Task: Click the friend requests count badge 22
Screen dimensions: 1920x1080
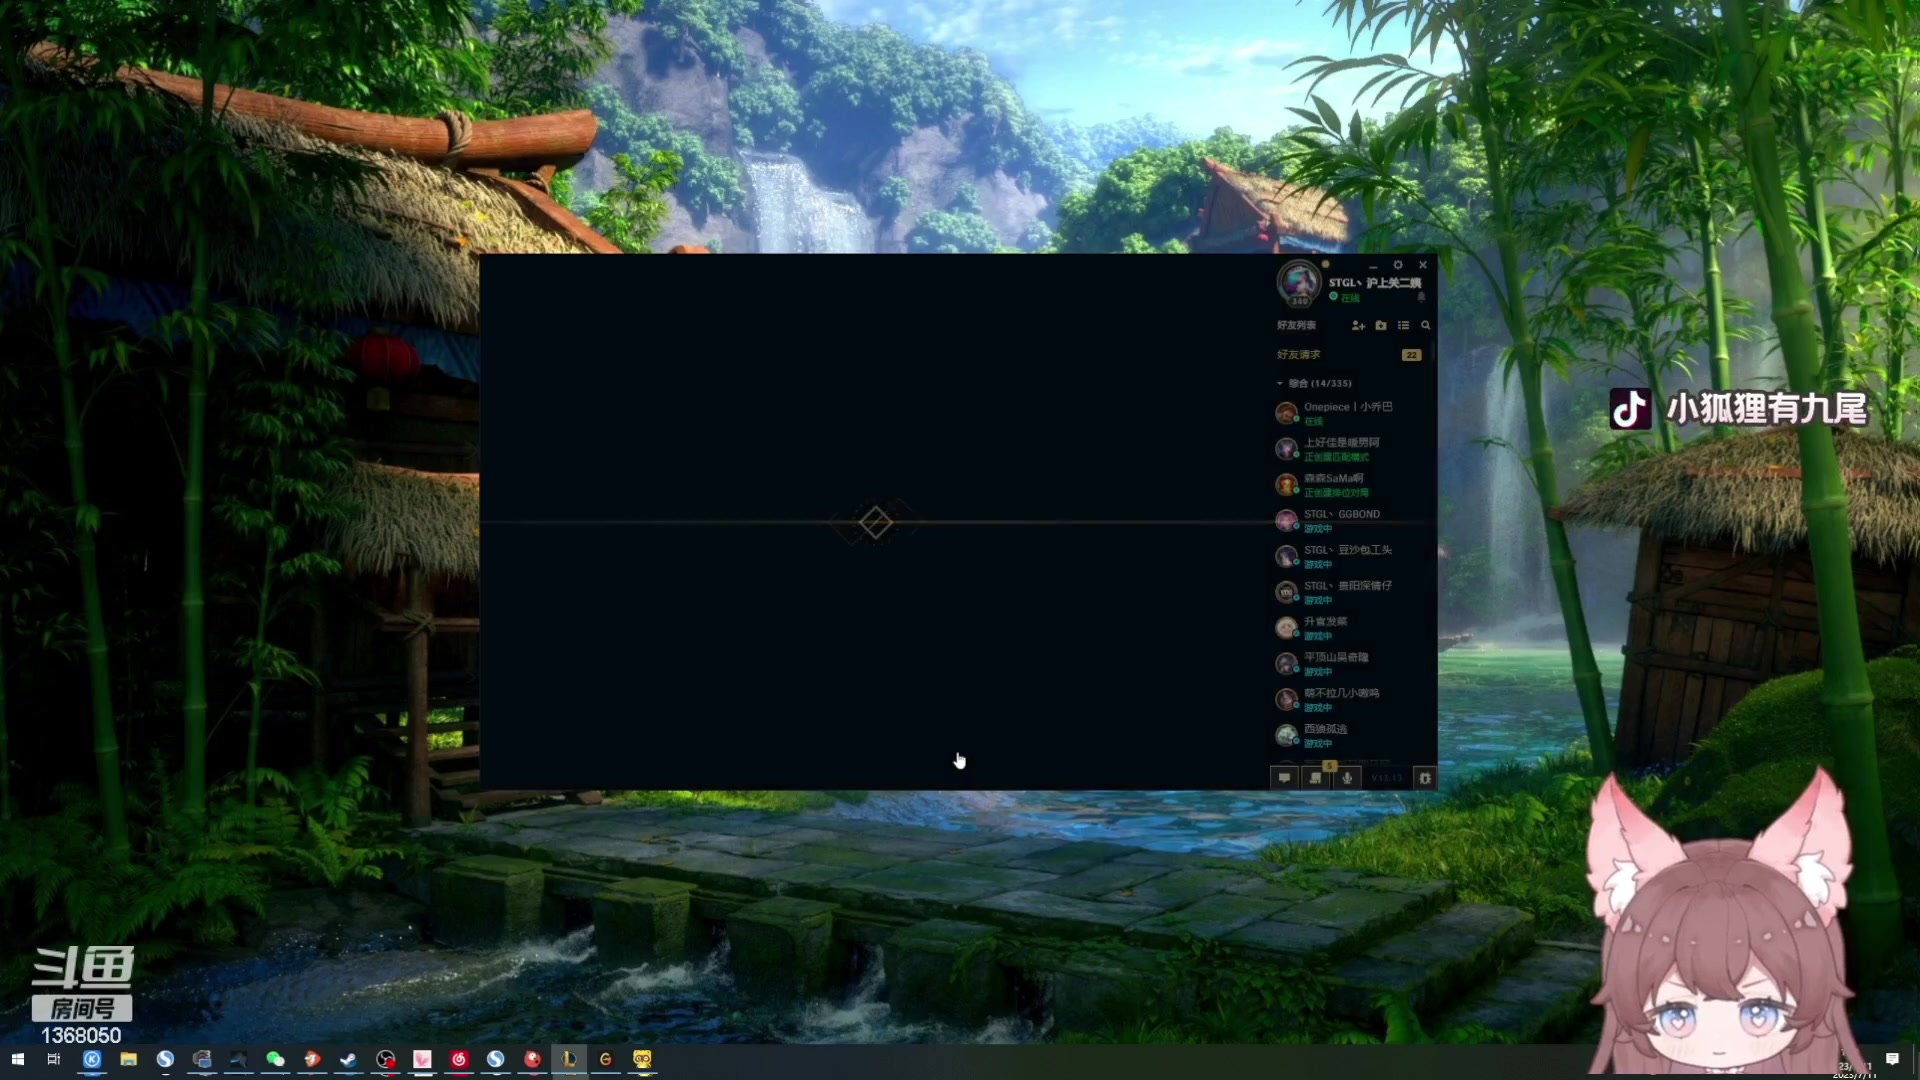Action: point(1411,355)
